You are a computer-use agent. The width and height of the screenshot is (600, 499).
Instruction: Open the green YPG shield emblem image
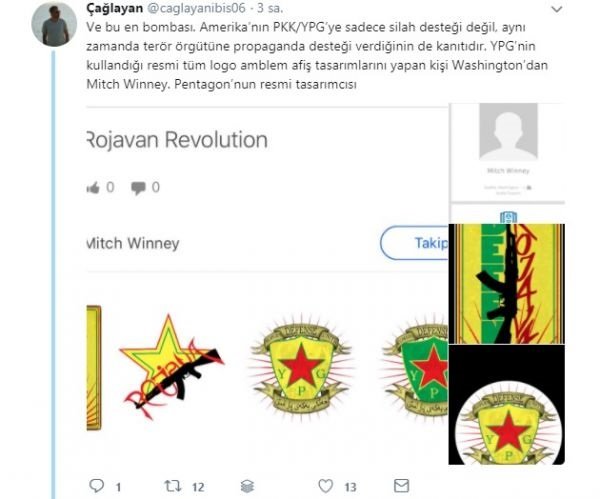coord(416,367)
